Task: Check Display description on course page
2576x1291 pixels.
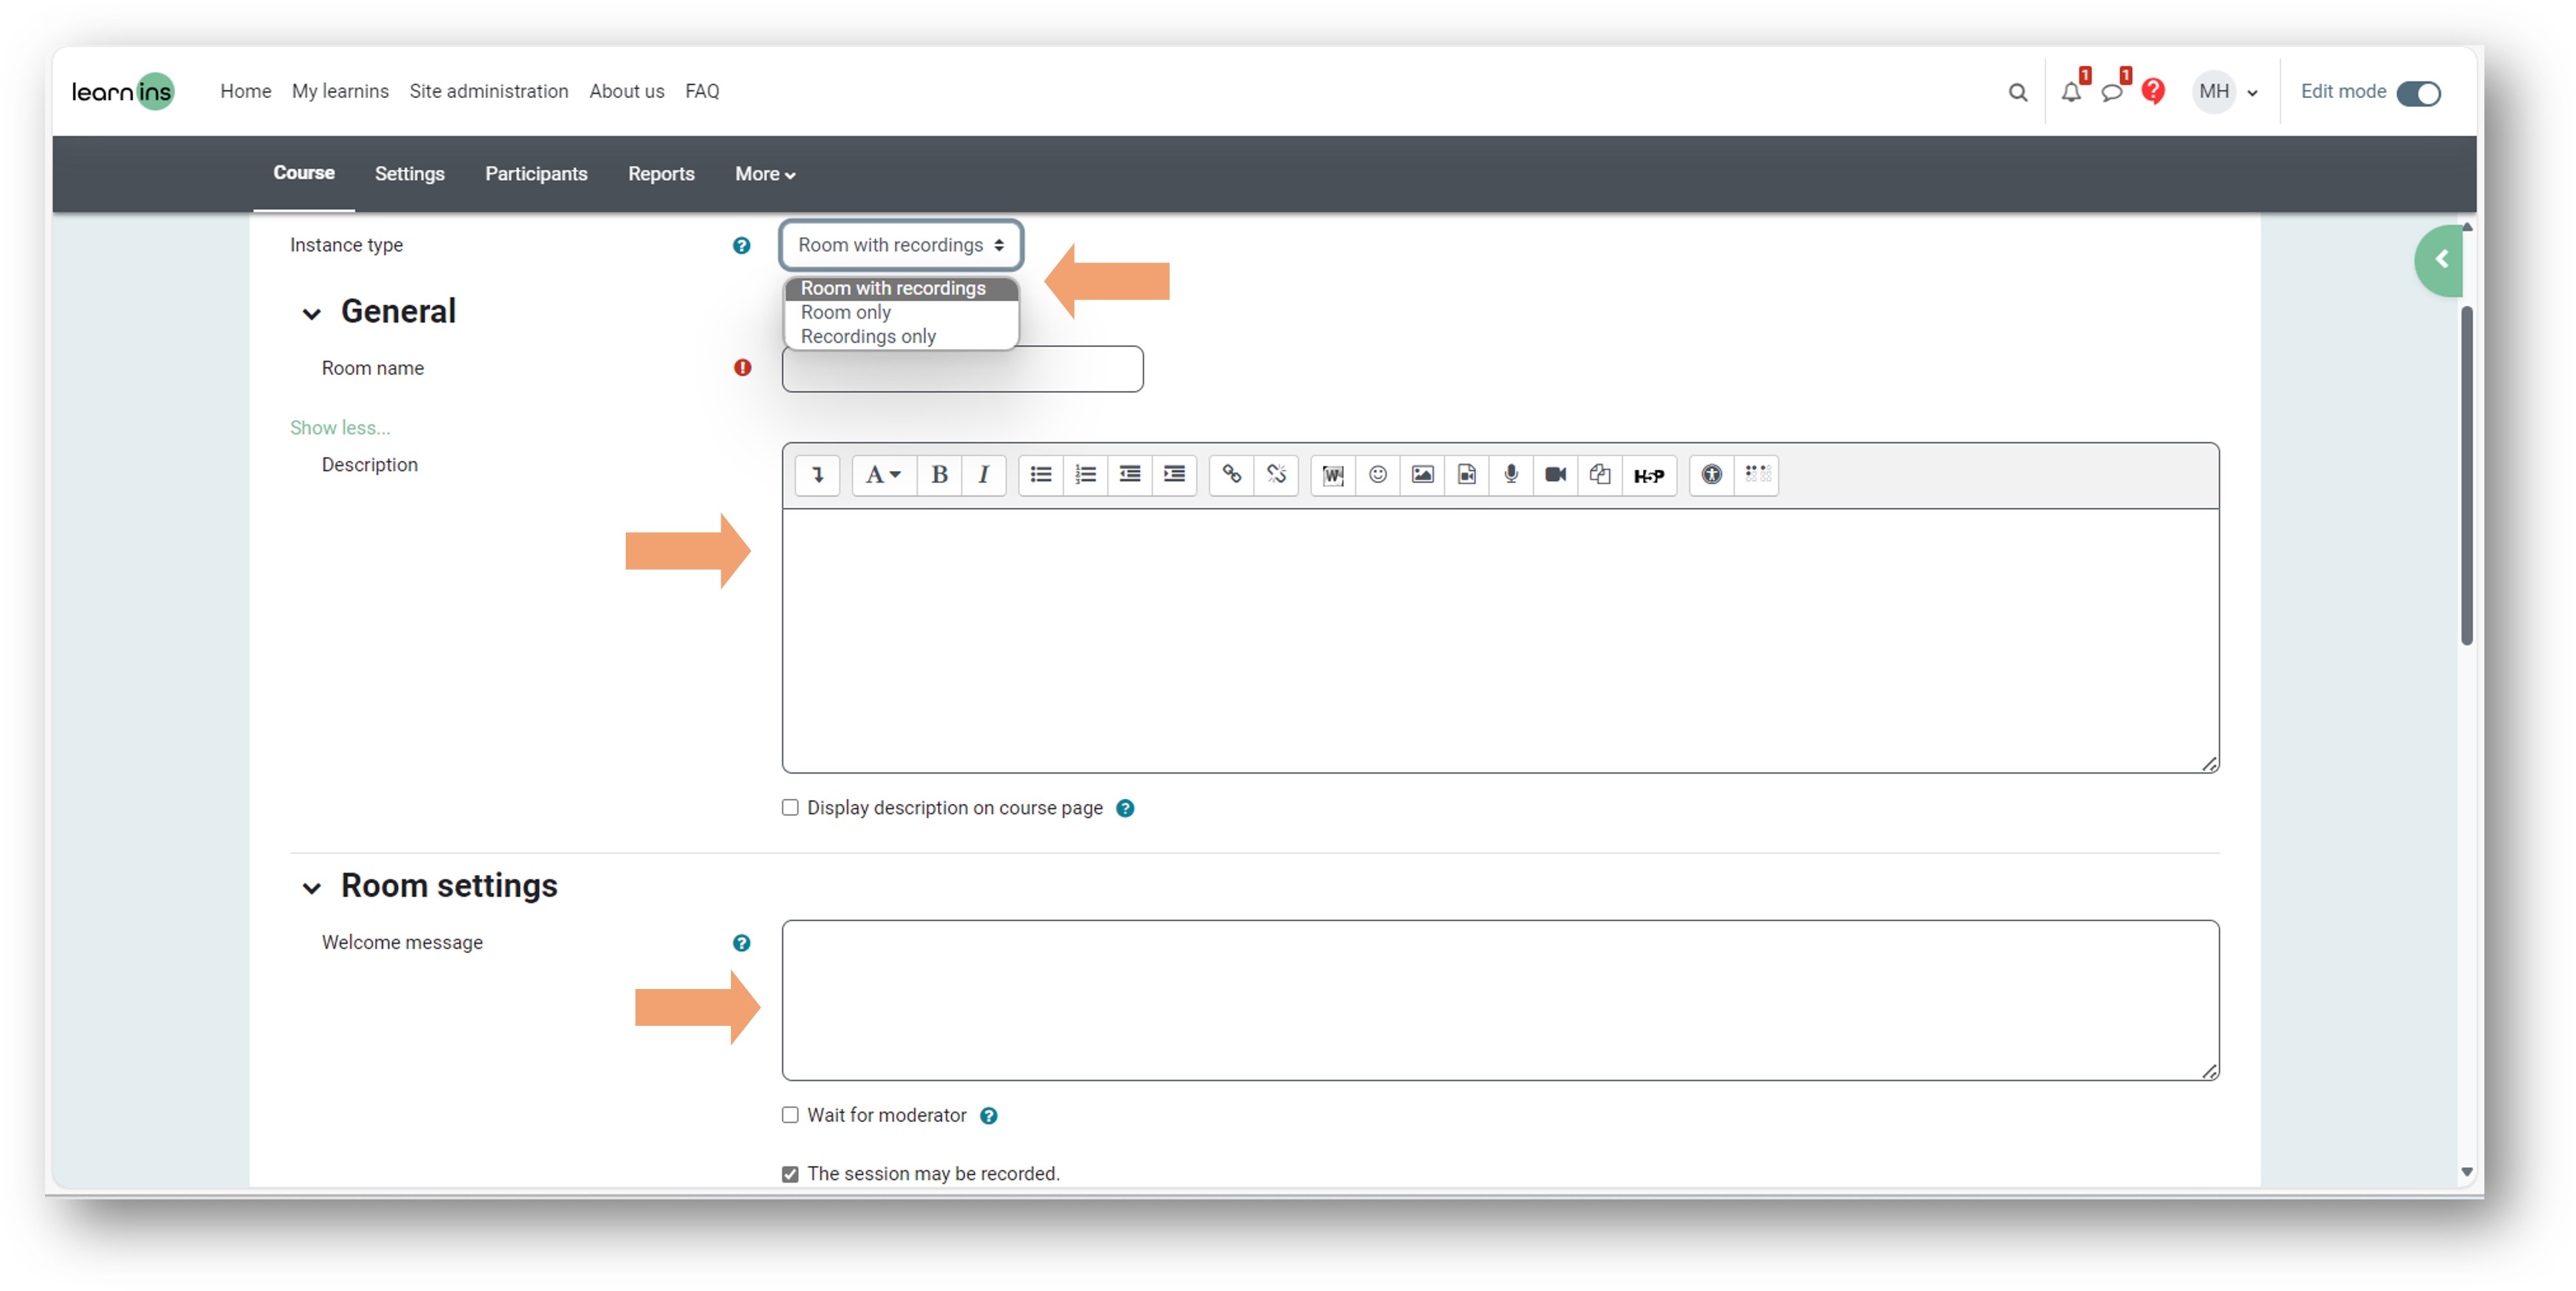Action: pos(790,807)
